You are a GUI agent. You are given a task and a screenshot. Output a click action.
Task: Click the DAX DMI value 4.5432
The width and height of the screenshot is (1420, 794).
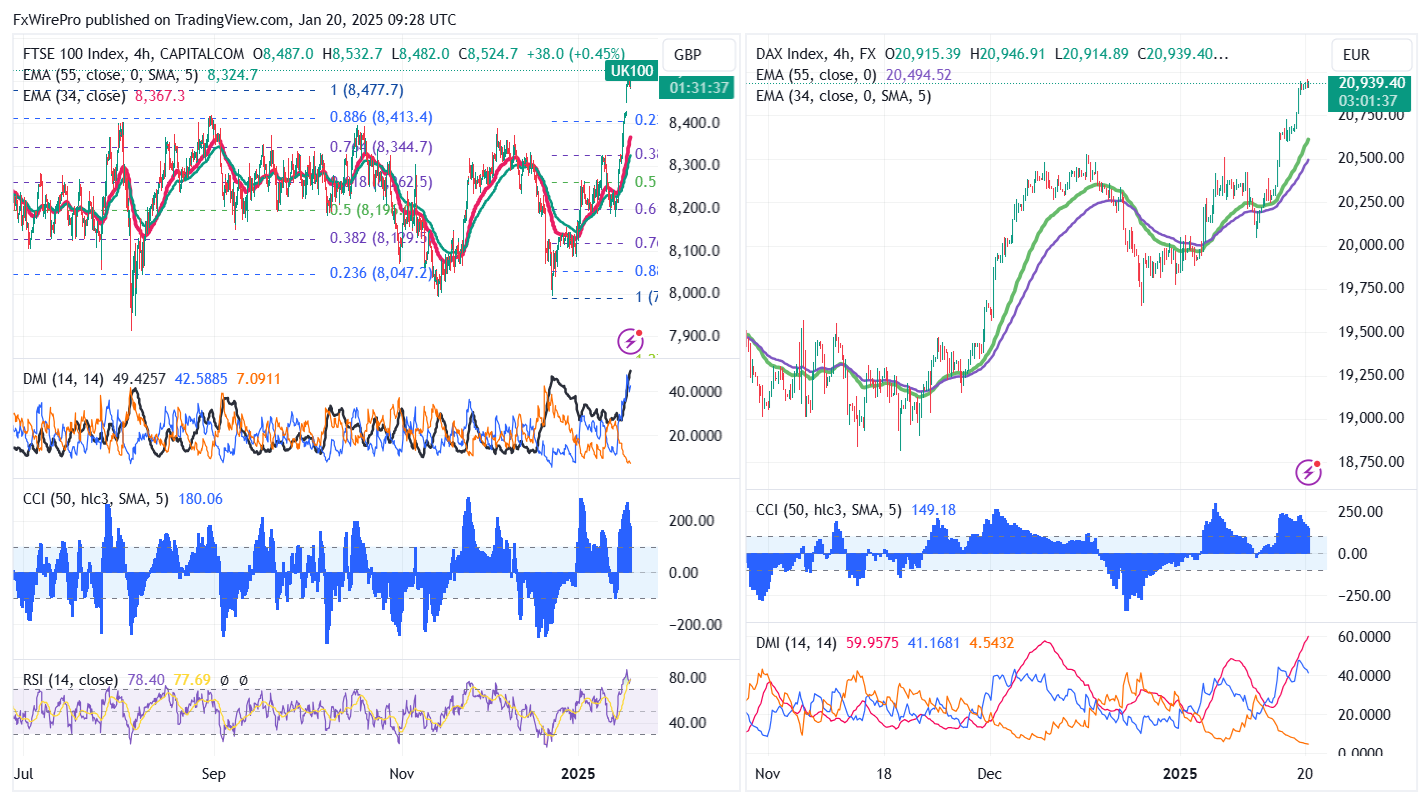pyautogui.click(x=991, y=644)
